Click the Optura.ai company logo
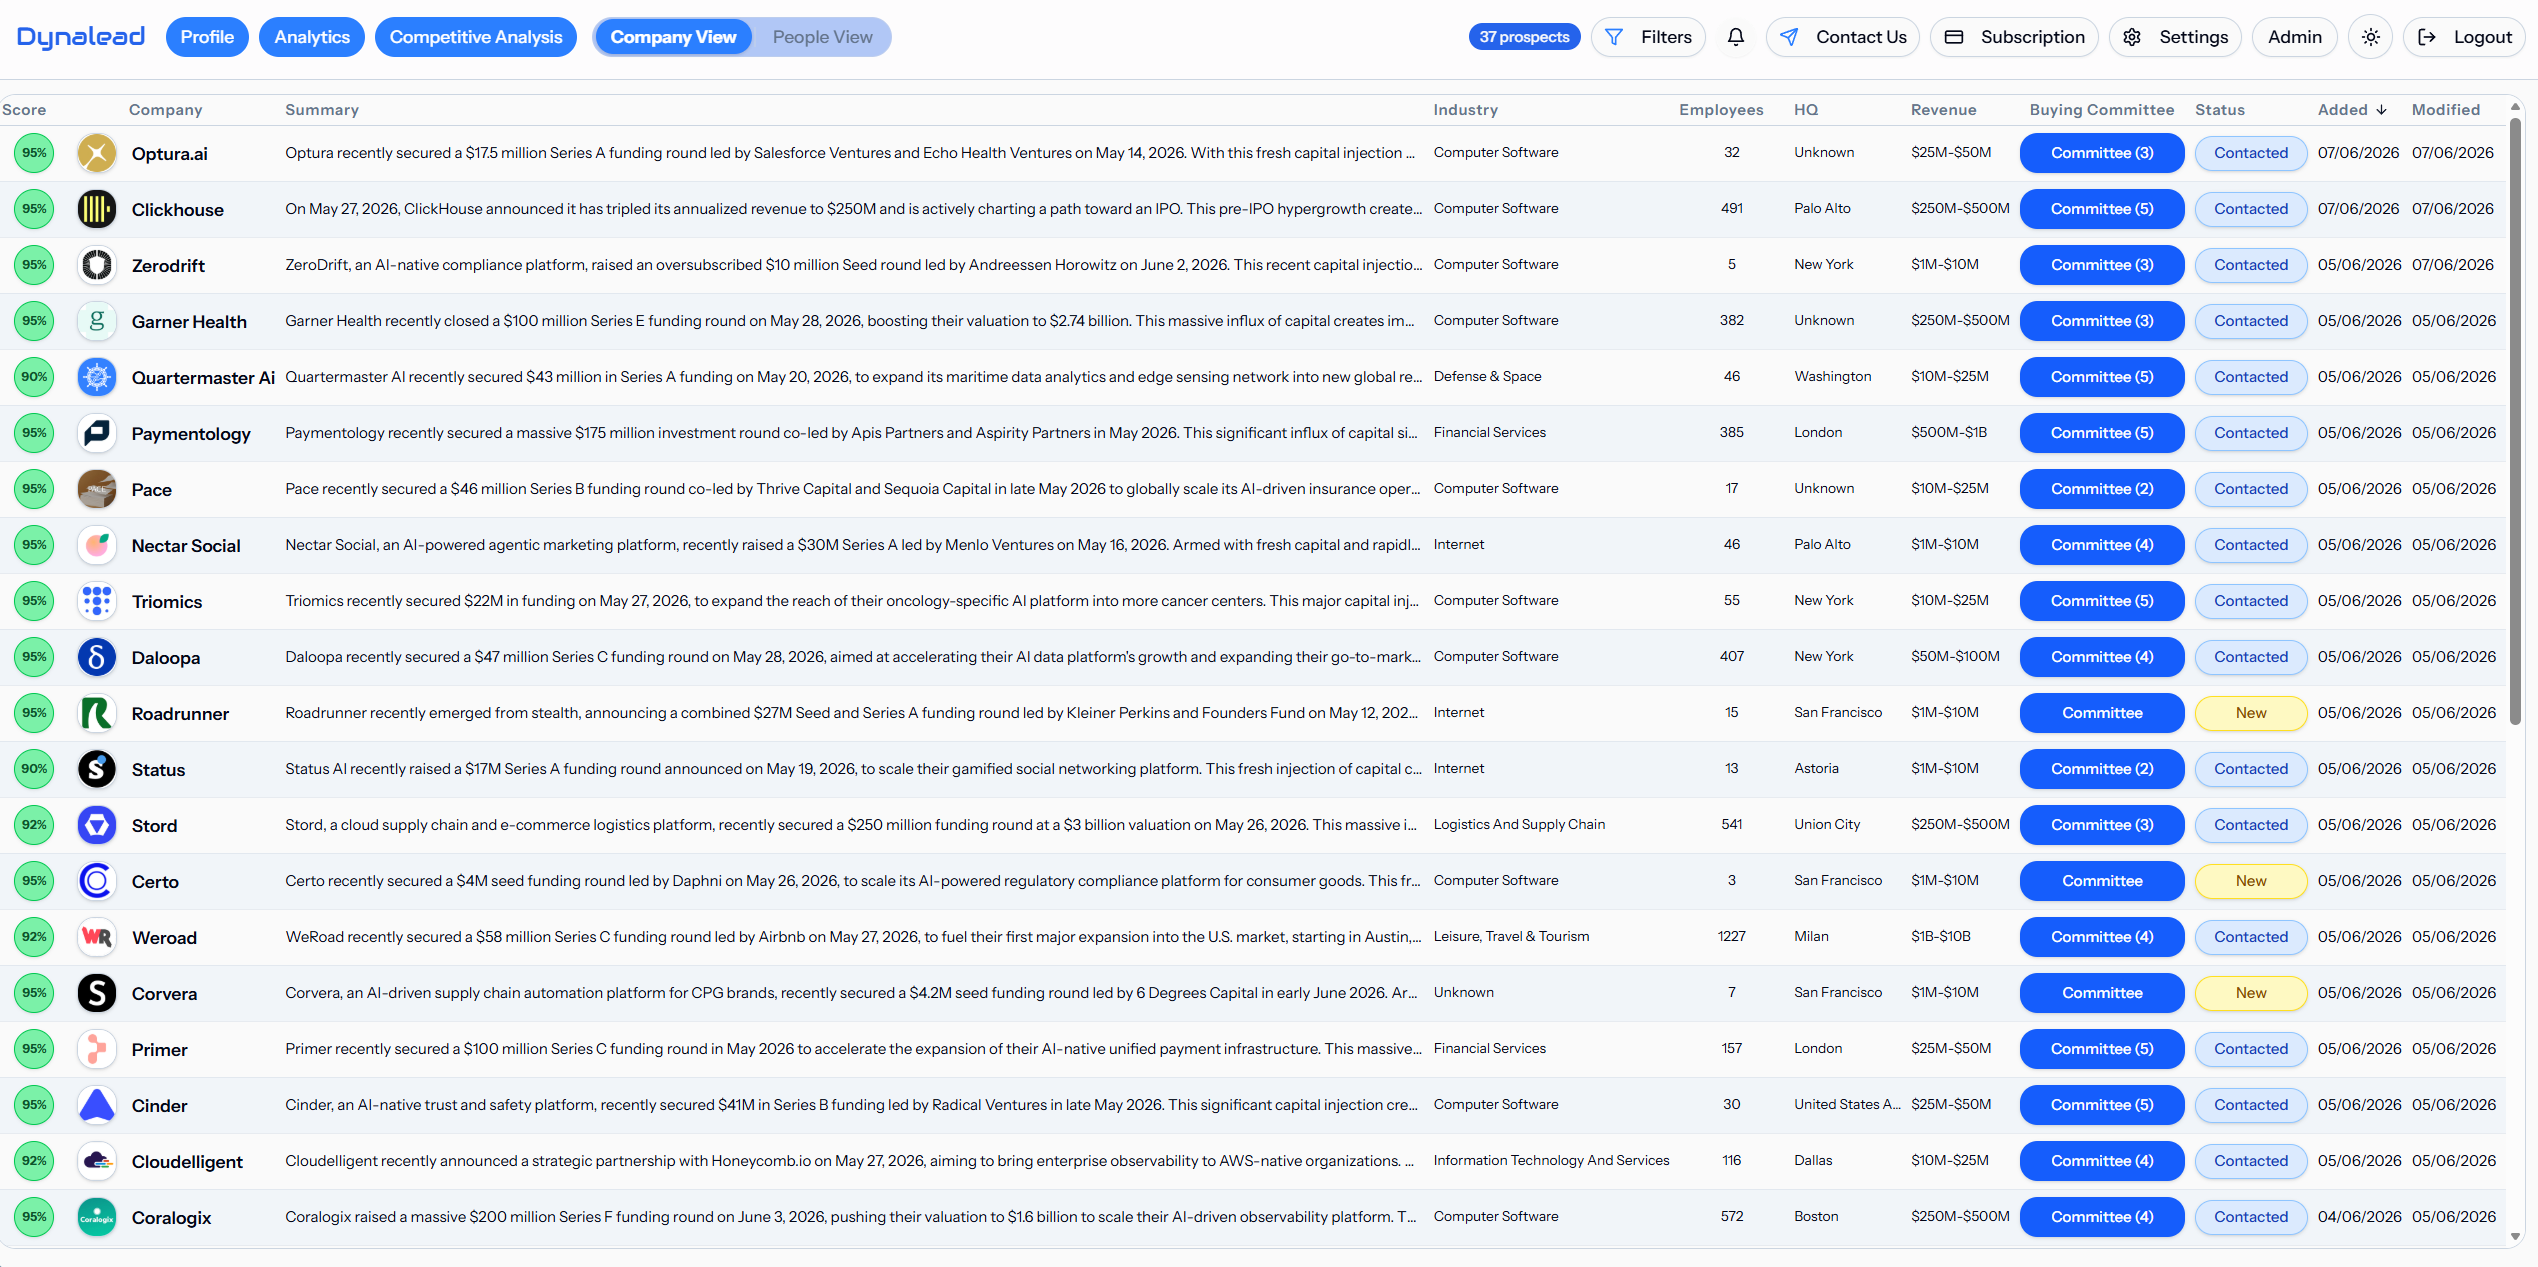 (97, 153)
